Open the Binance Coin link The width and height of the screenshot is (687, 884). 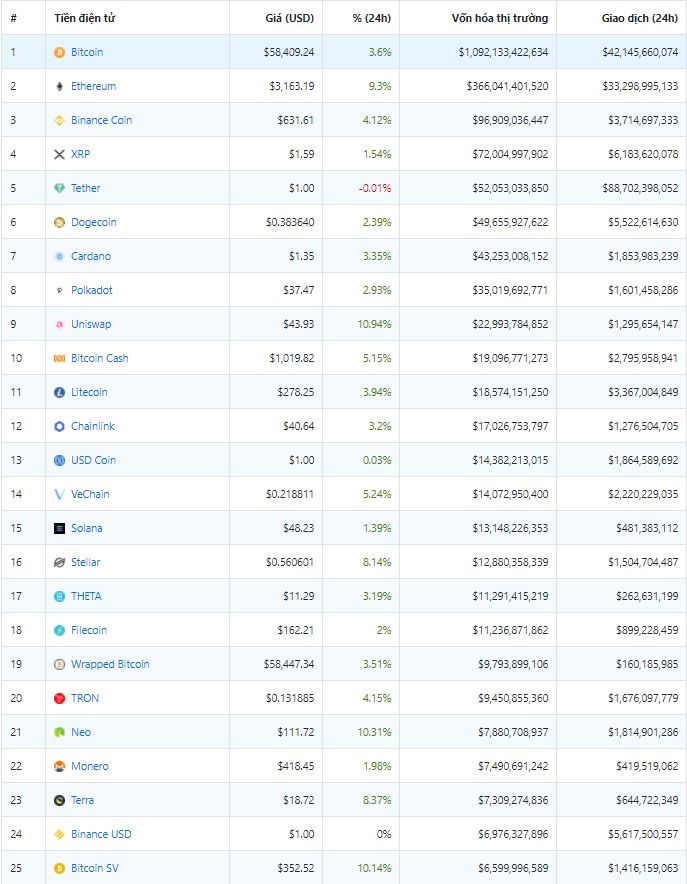click(x=101, y=120)
